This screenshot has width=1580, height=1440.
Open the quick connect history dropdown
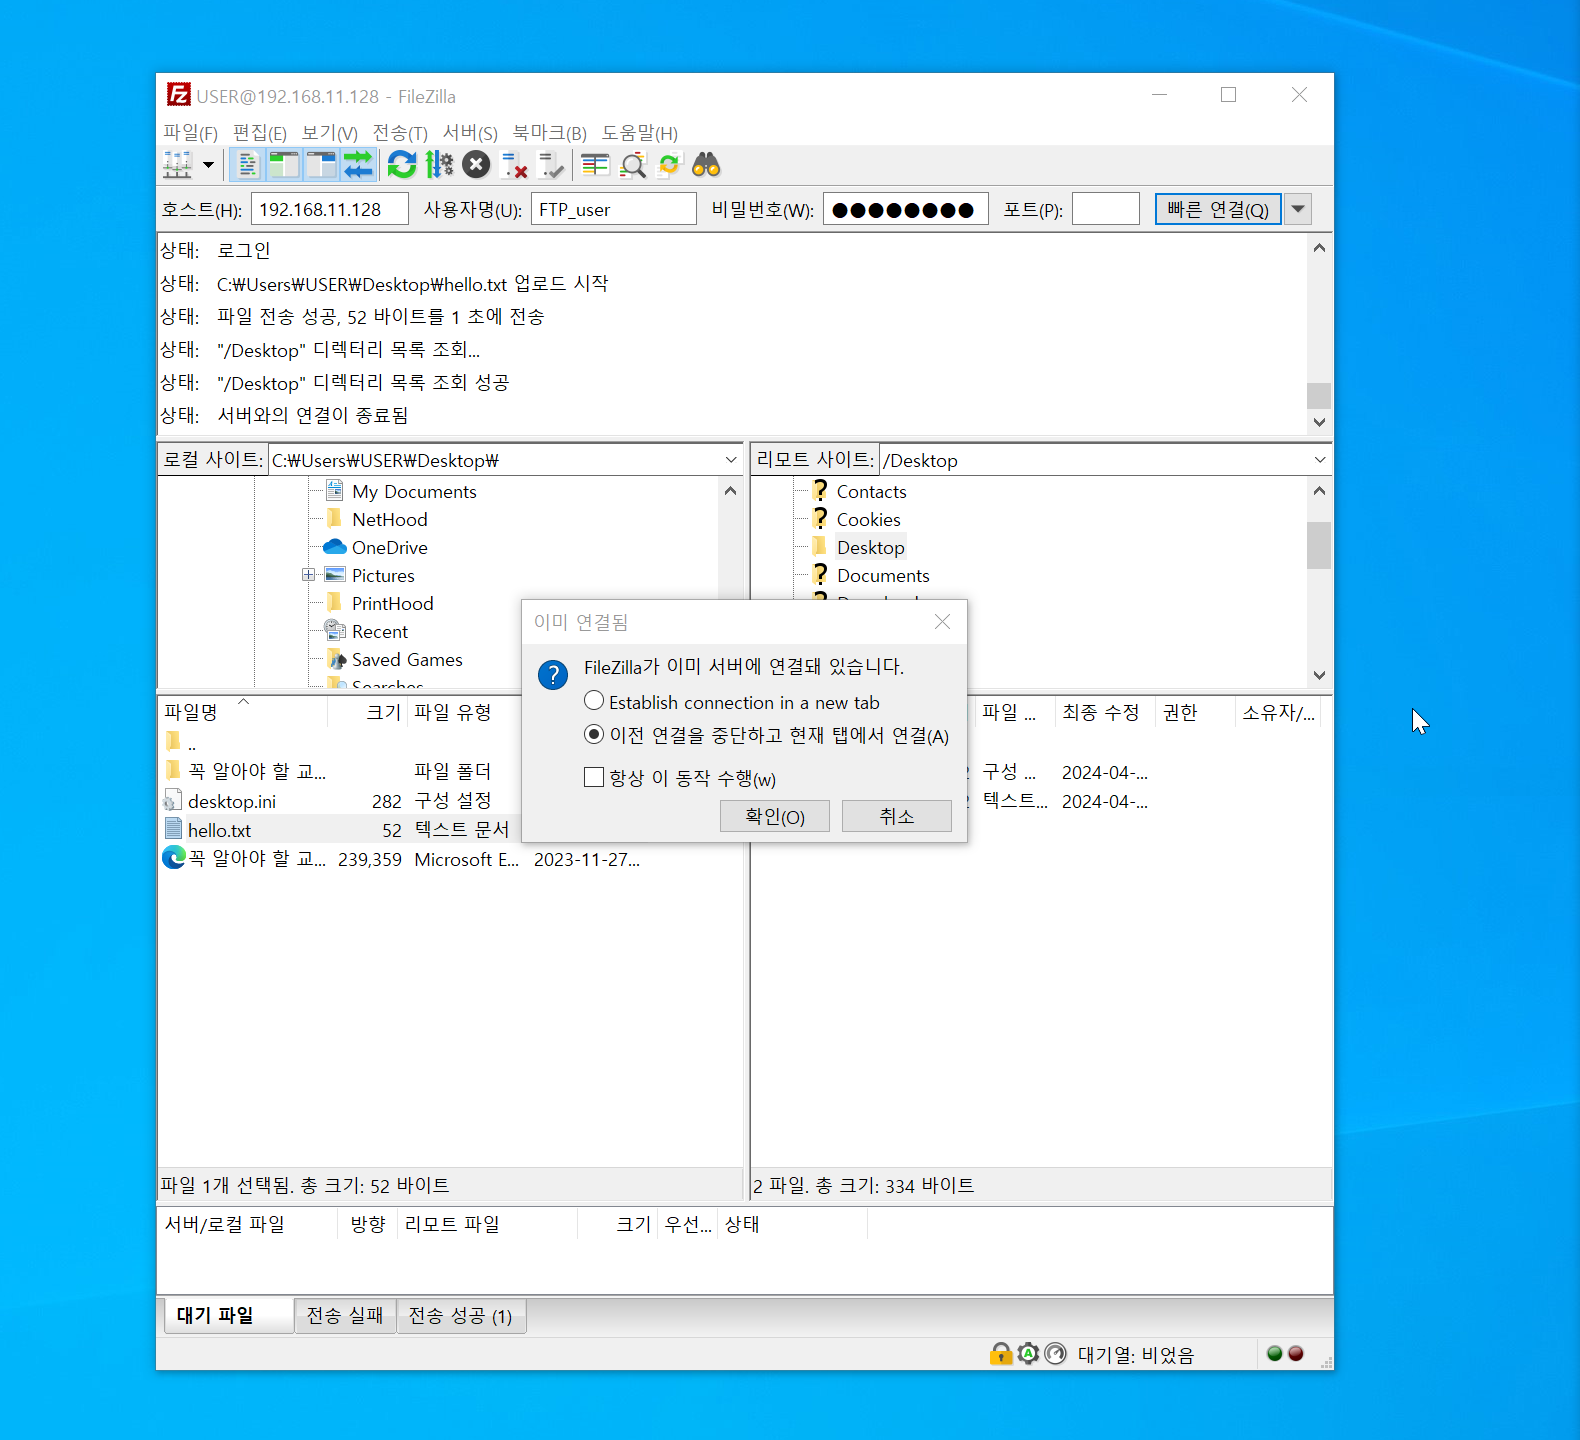point(1298,209)
